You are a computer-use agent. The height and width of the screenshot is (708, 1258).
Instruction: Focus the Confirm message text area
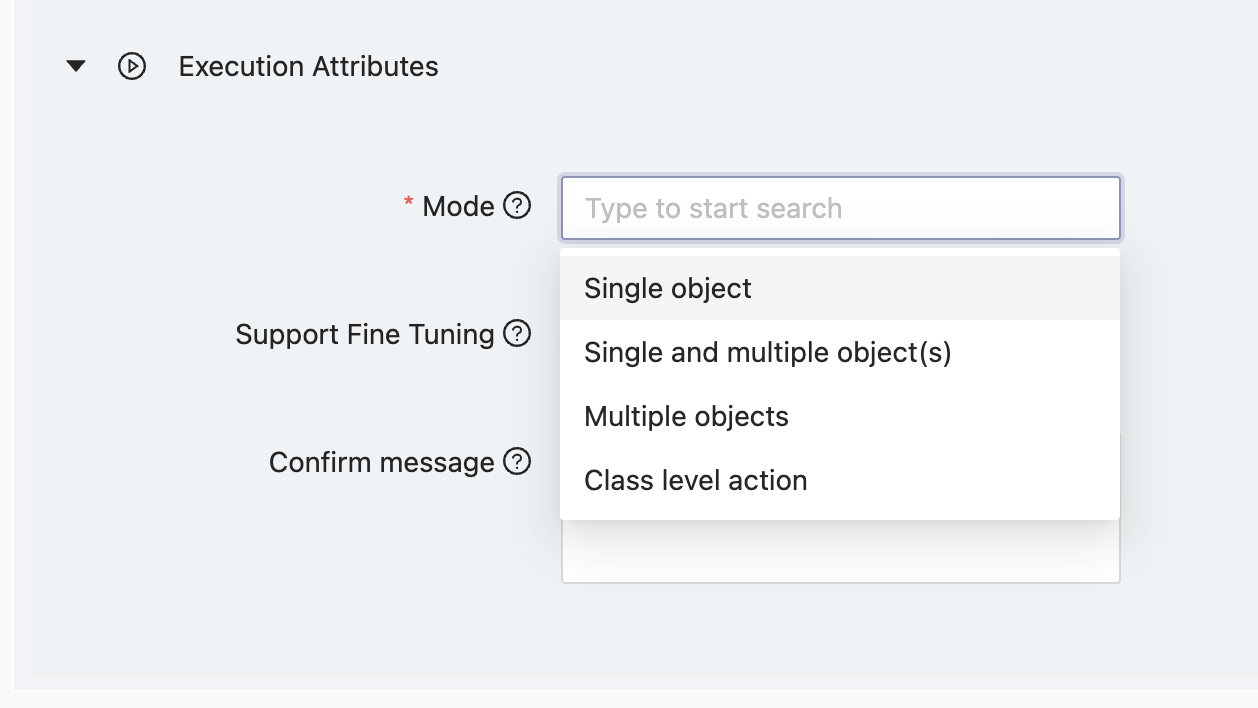point(840,555)
